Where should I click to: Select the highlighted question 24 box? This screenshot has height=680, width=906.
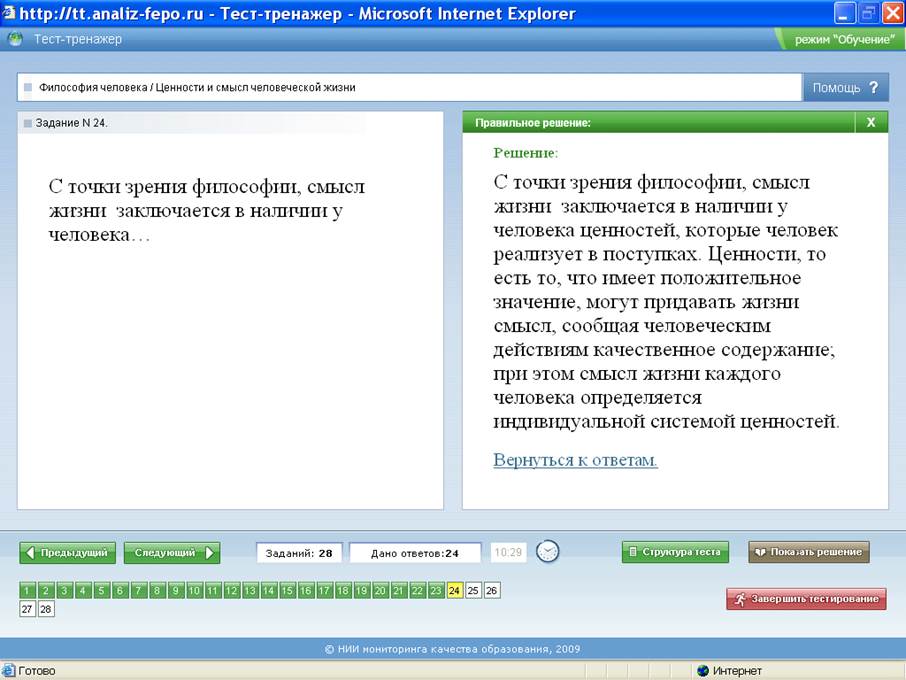[x=454, y=590]
